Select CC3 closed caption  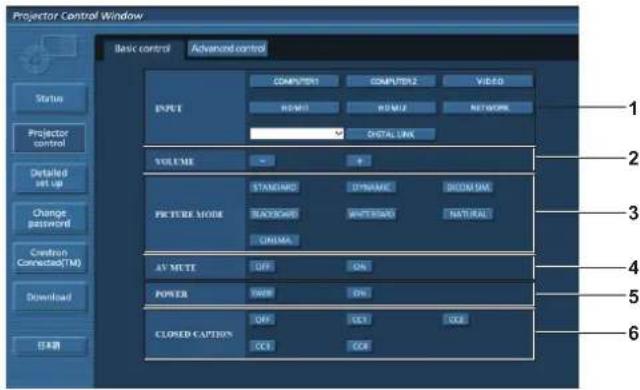262,346
